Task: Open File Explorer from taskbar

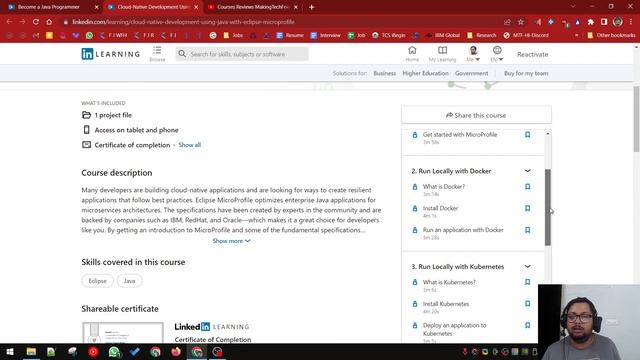Action: tap(31, 352)
